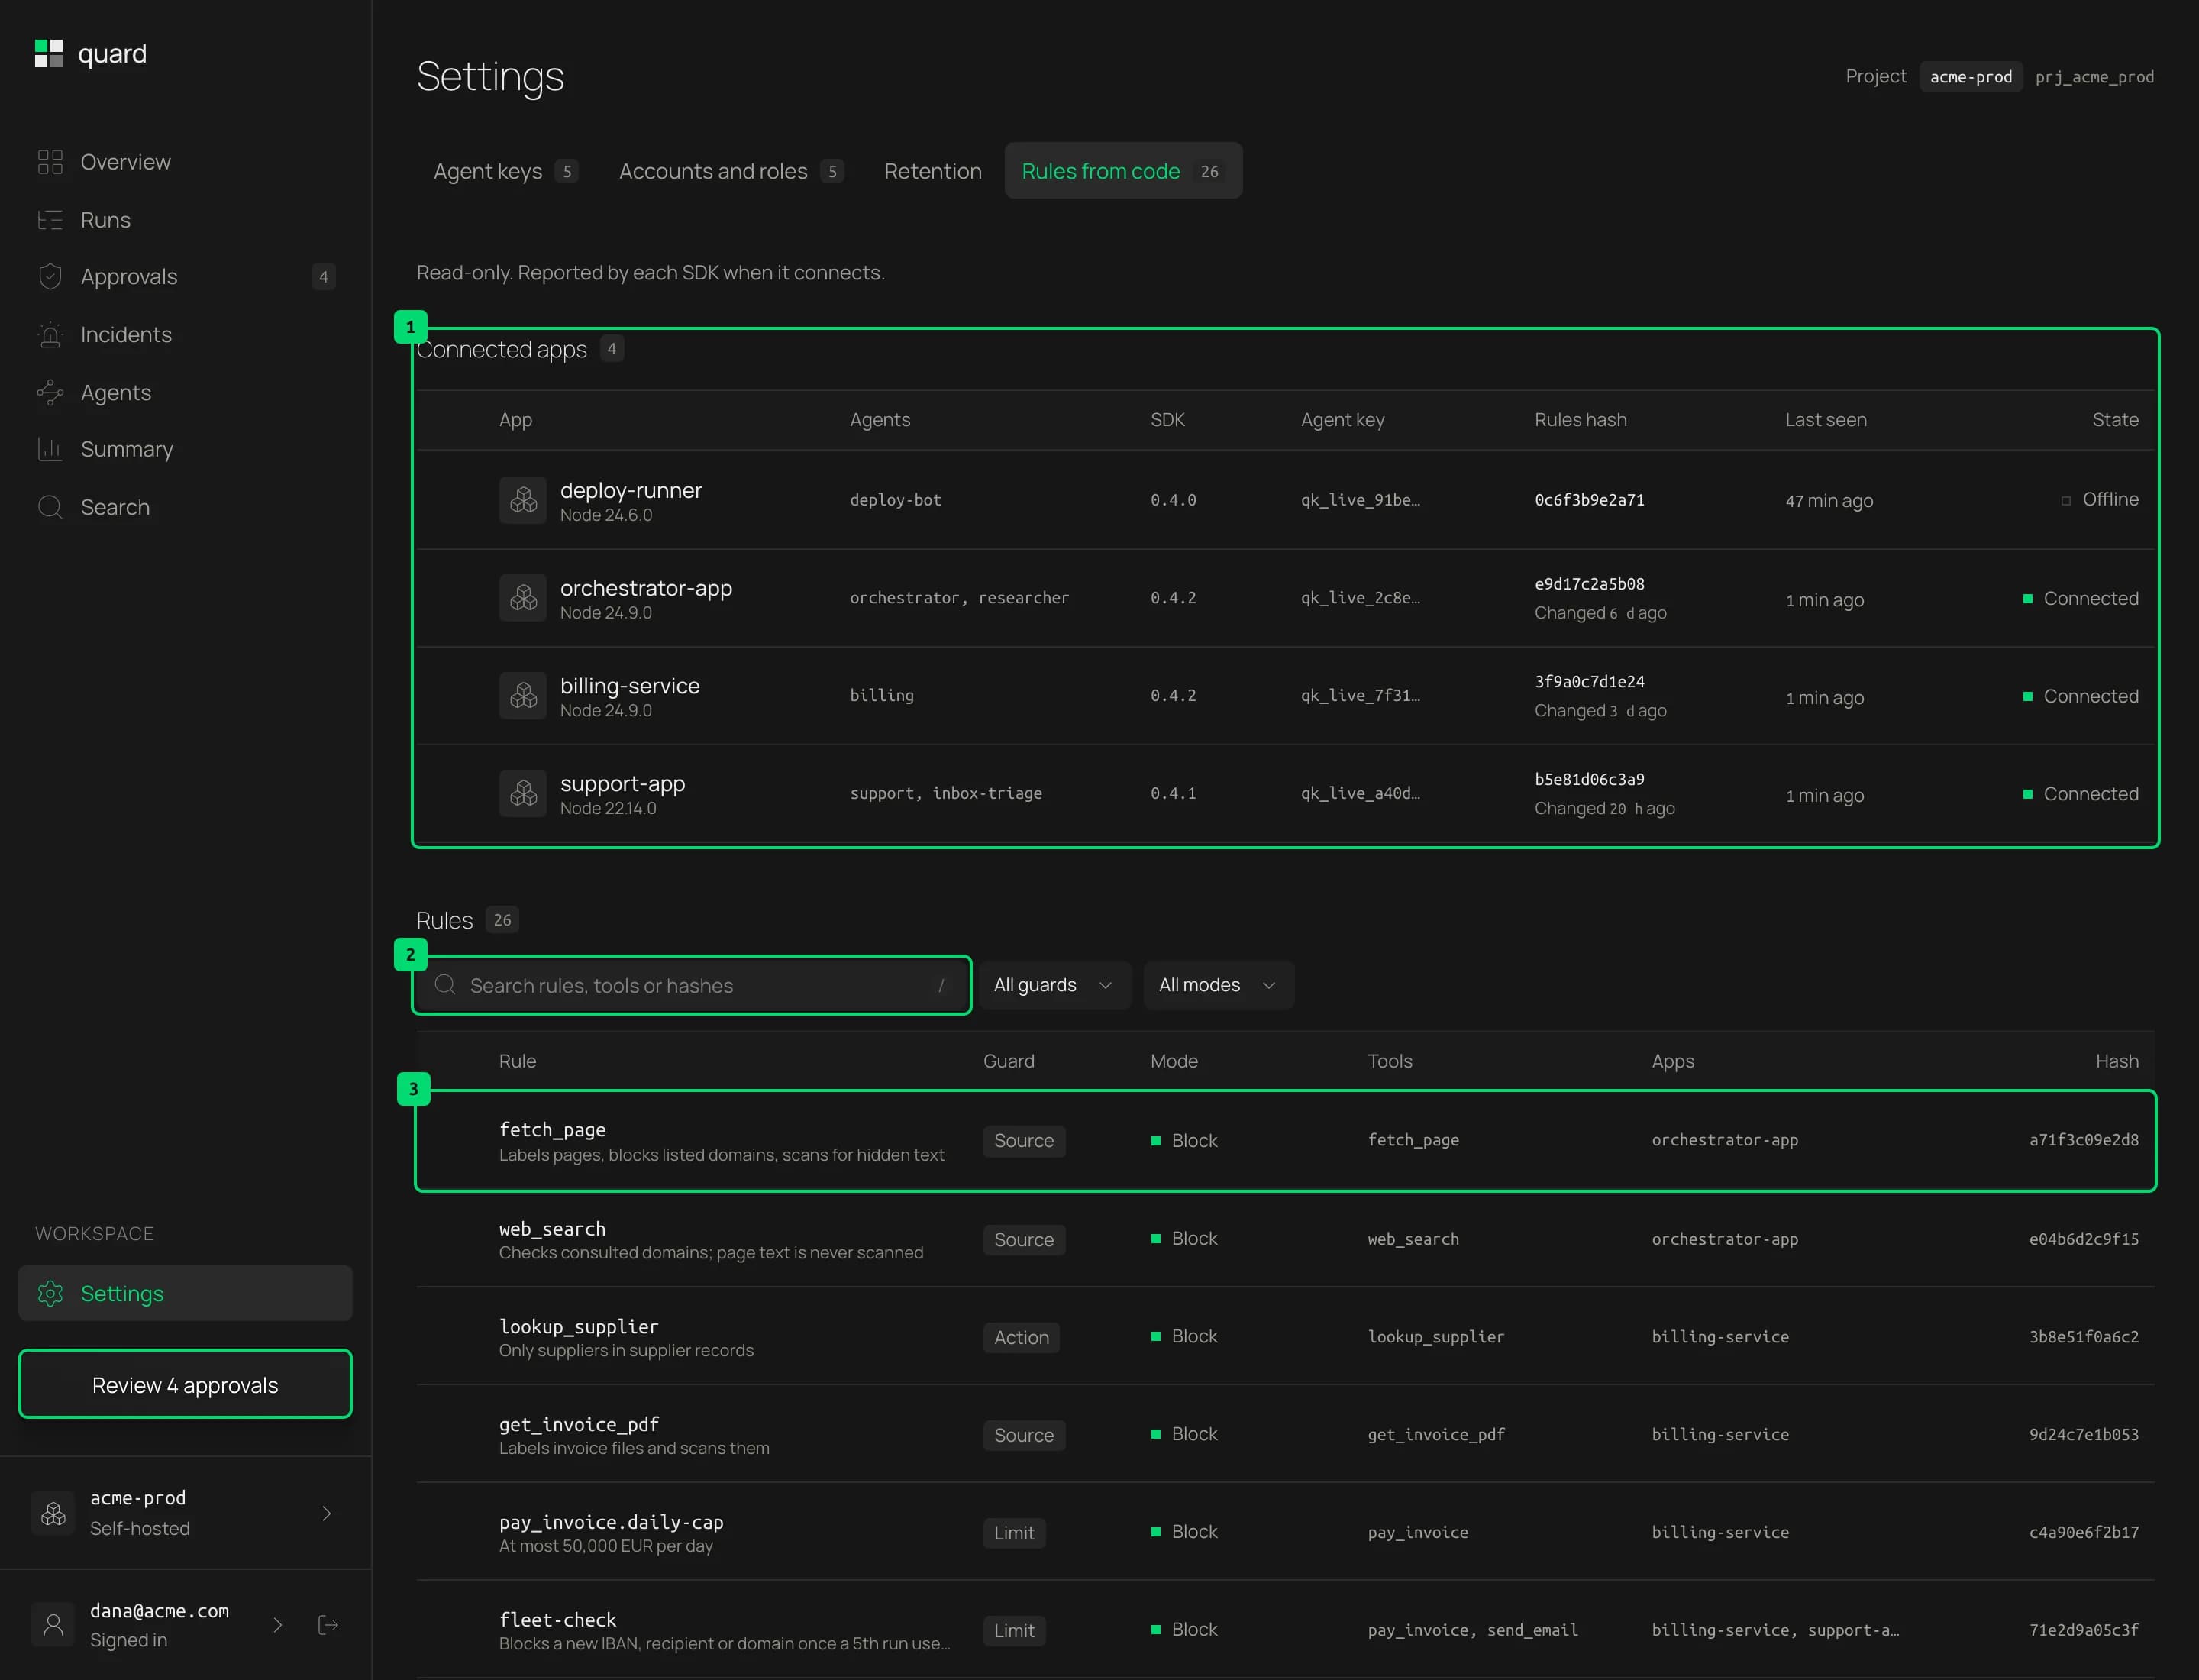
Task: Open the All modes dropdown
Action: pos(1218,986)
